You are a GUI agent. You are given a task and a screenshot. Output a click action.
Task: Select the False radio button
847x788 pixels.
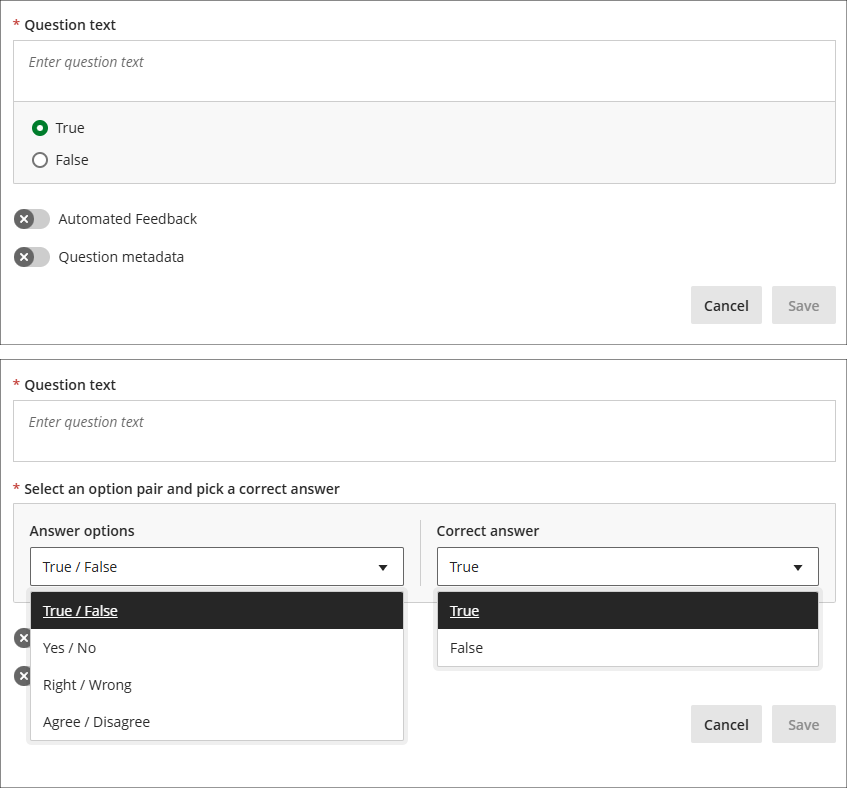point(40,160)
